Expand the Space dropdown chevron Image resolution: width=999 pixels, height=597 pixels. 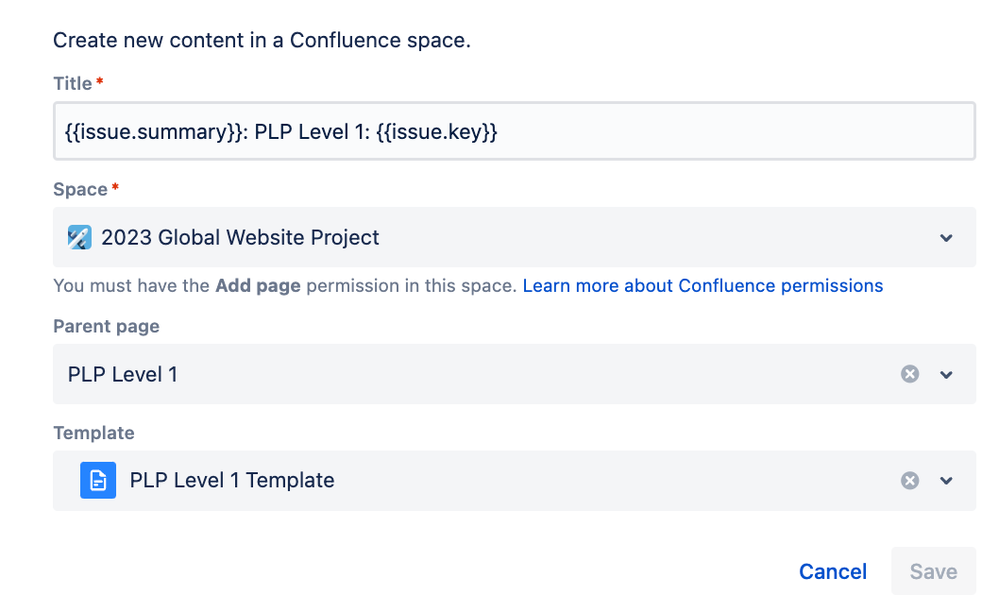click(x=947, y=238)
